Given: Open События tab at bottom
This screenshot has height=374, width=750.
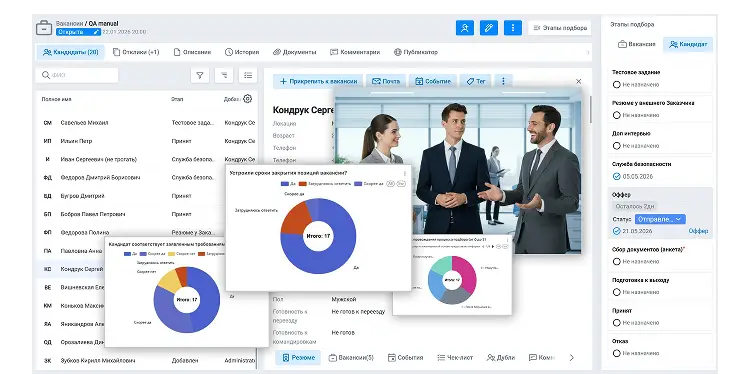Looking at the screenshot, I should 406,357.
